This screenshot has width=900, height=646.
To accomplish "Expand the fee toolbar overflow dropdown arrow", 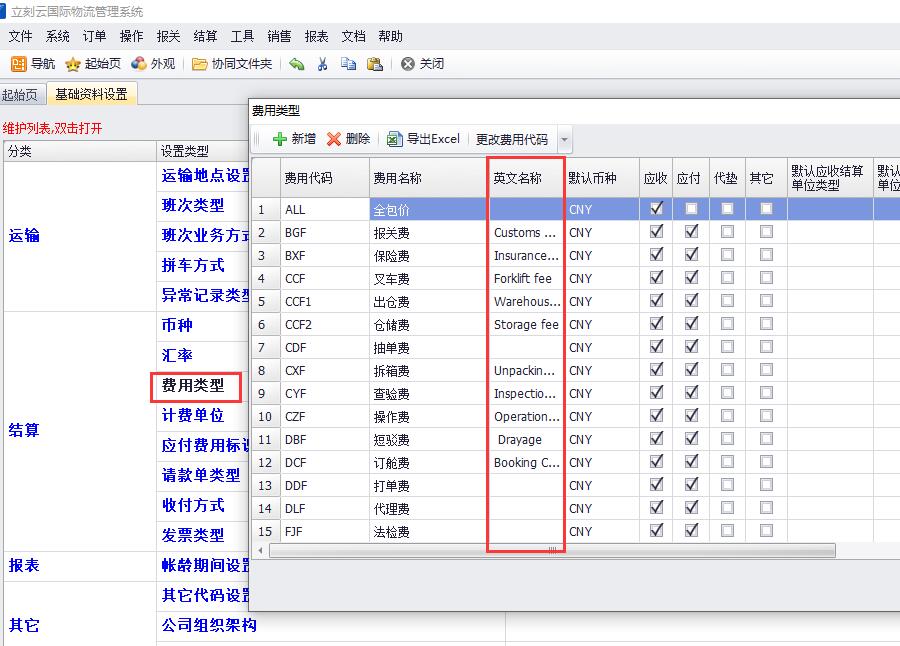I will (x=565, y=140).
